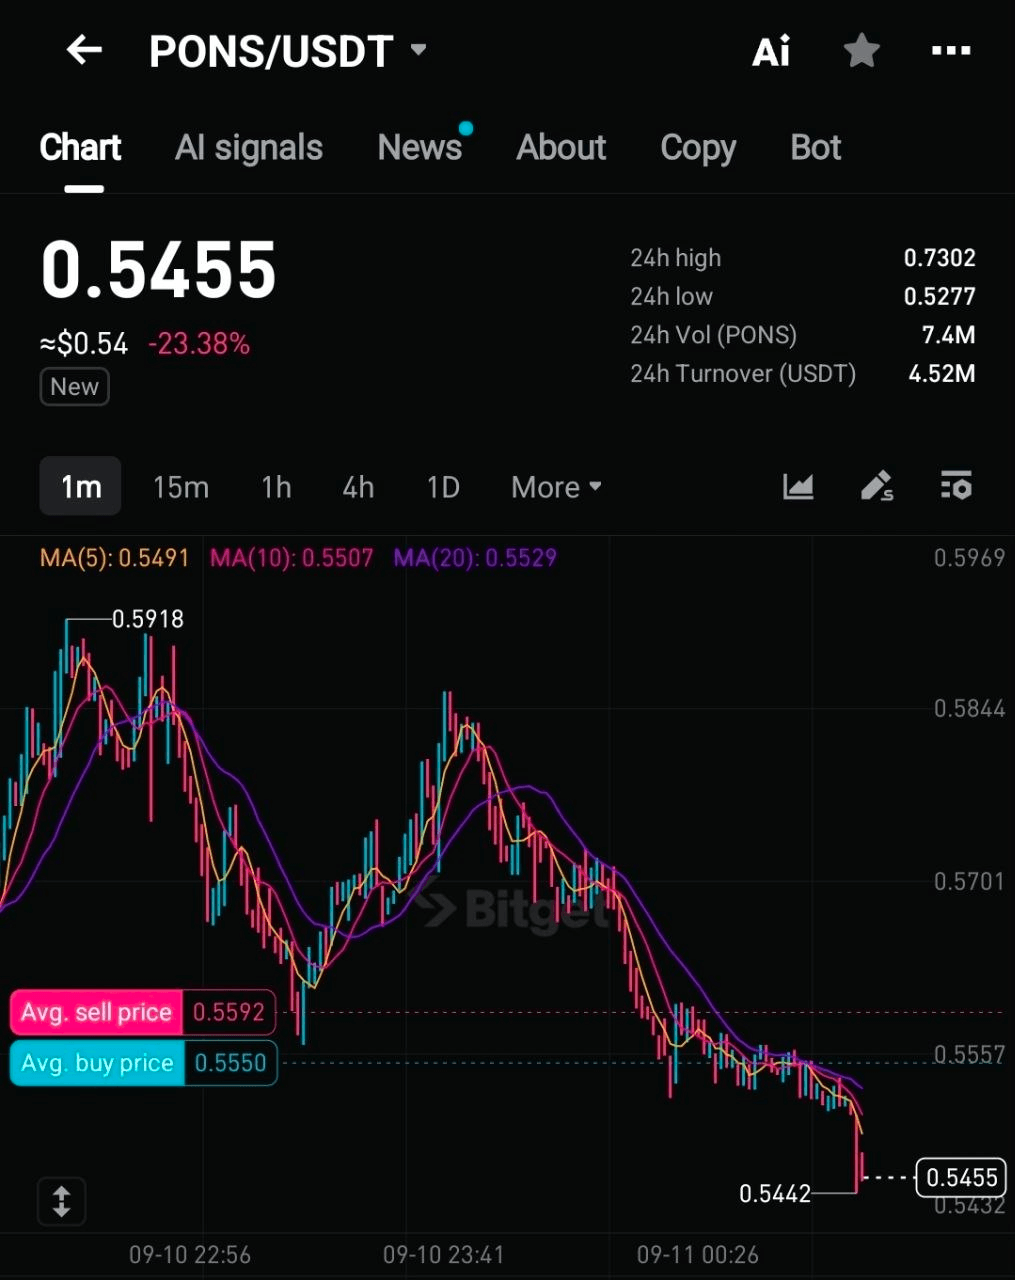Tap the chart high label 0.5918
Screen dimensions: 1015x1280
click(x=148, y=619)
